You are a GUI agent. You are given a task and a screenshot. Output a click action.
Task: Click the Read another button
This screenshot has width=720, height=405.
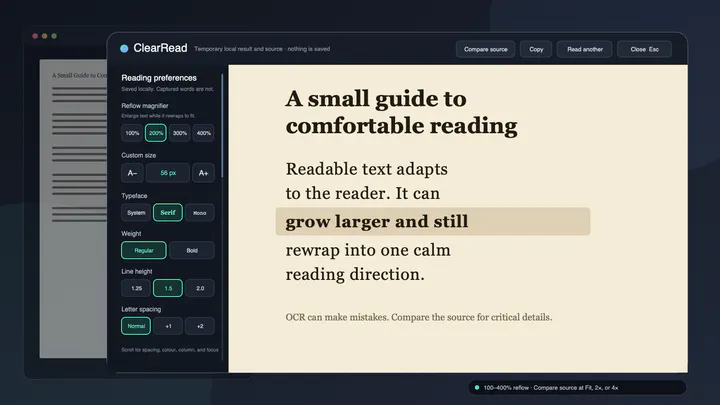tap(585, 49)
